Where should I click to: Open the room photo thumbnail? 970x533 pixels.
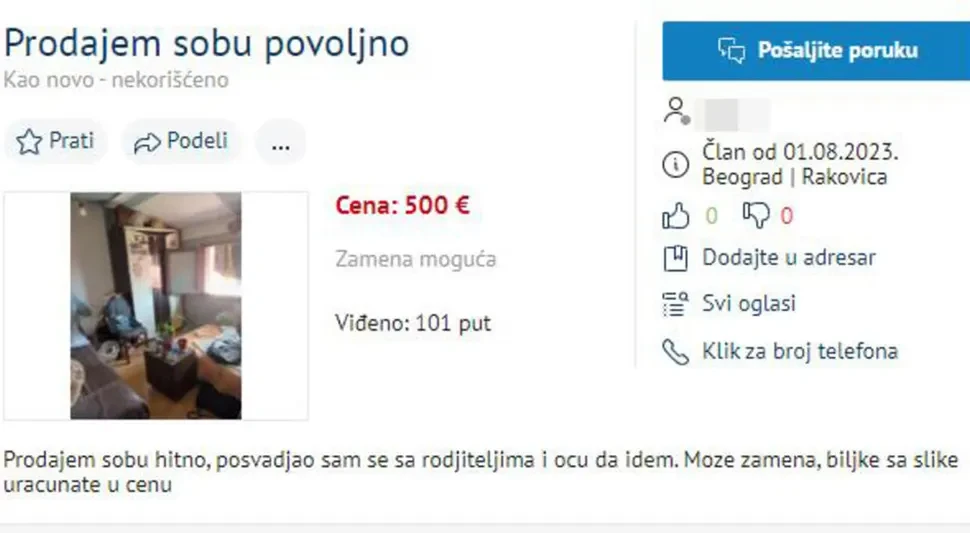click(x=156, y=305)
